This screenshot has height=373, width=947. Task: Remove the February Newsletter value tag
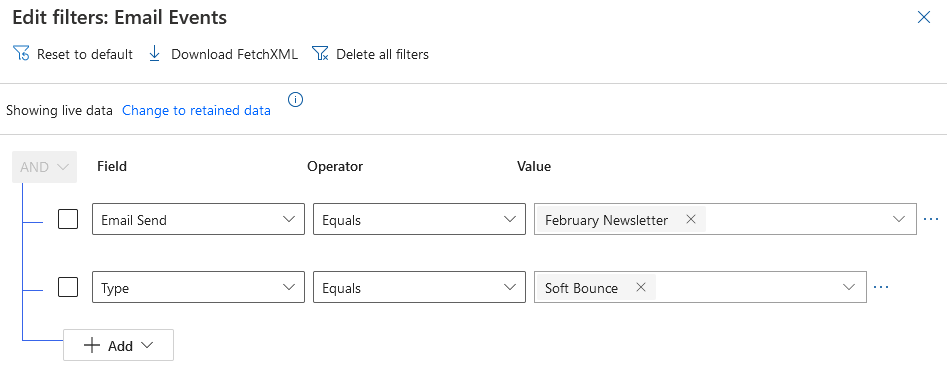(692, 220)
